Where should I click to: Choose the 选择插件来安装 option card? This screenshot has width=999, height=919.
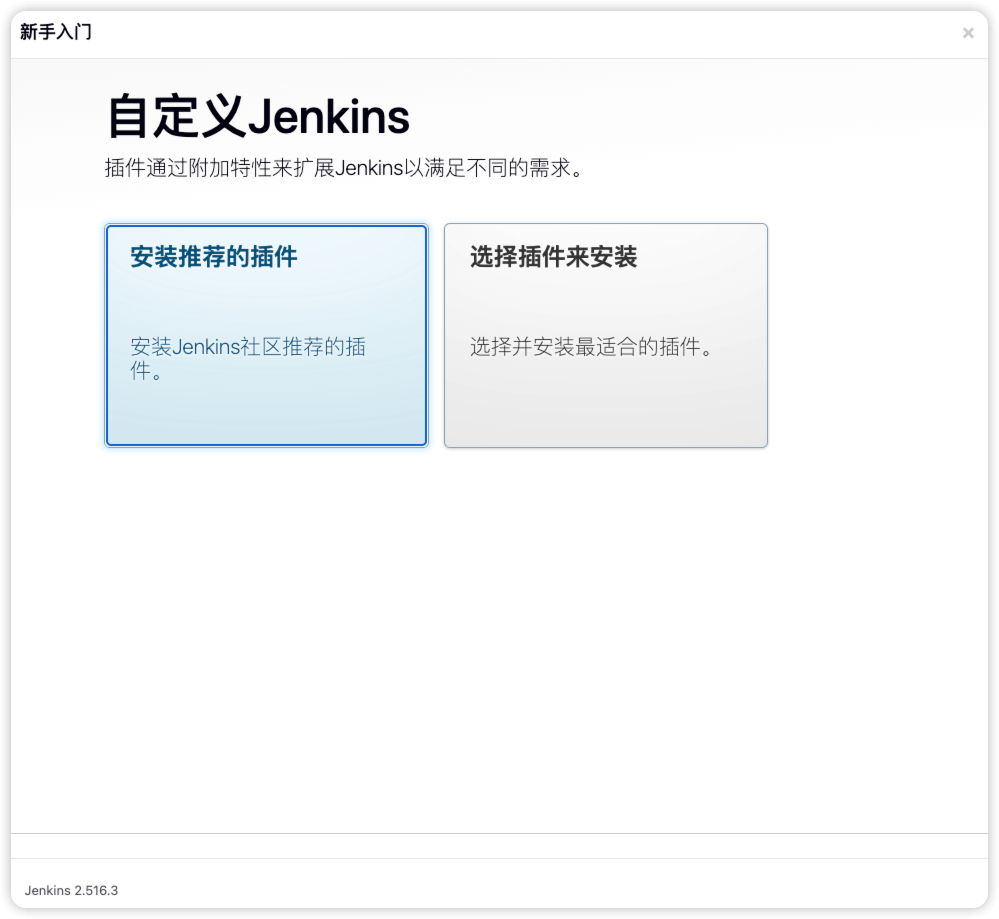tap(606, 335)
